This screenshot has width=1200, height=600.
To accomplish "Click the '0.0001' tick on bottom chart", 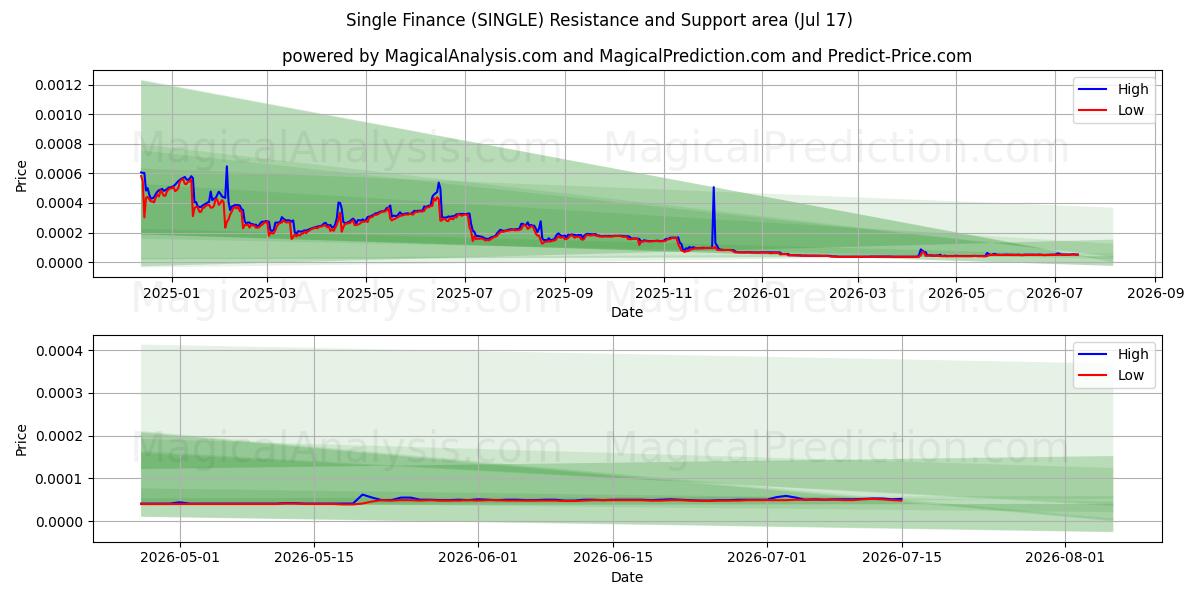I will (x=60, y=479).
